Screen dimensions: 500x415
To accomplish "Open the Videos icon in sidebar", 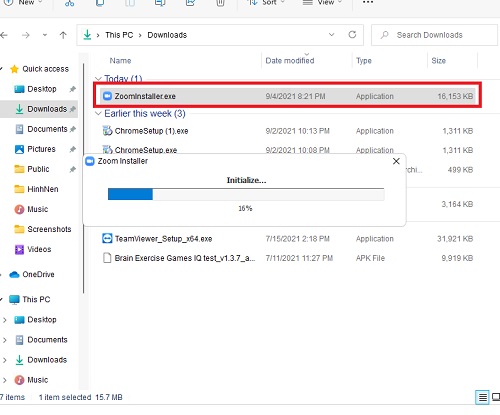I will pos(19,249).
